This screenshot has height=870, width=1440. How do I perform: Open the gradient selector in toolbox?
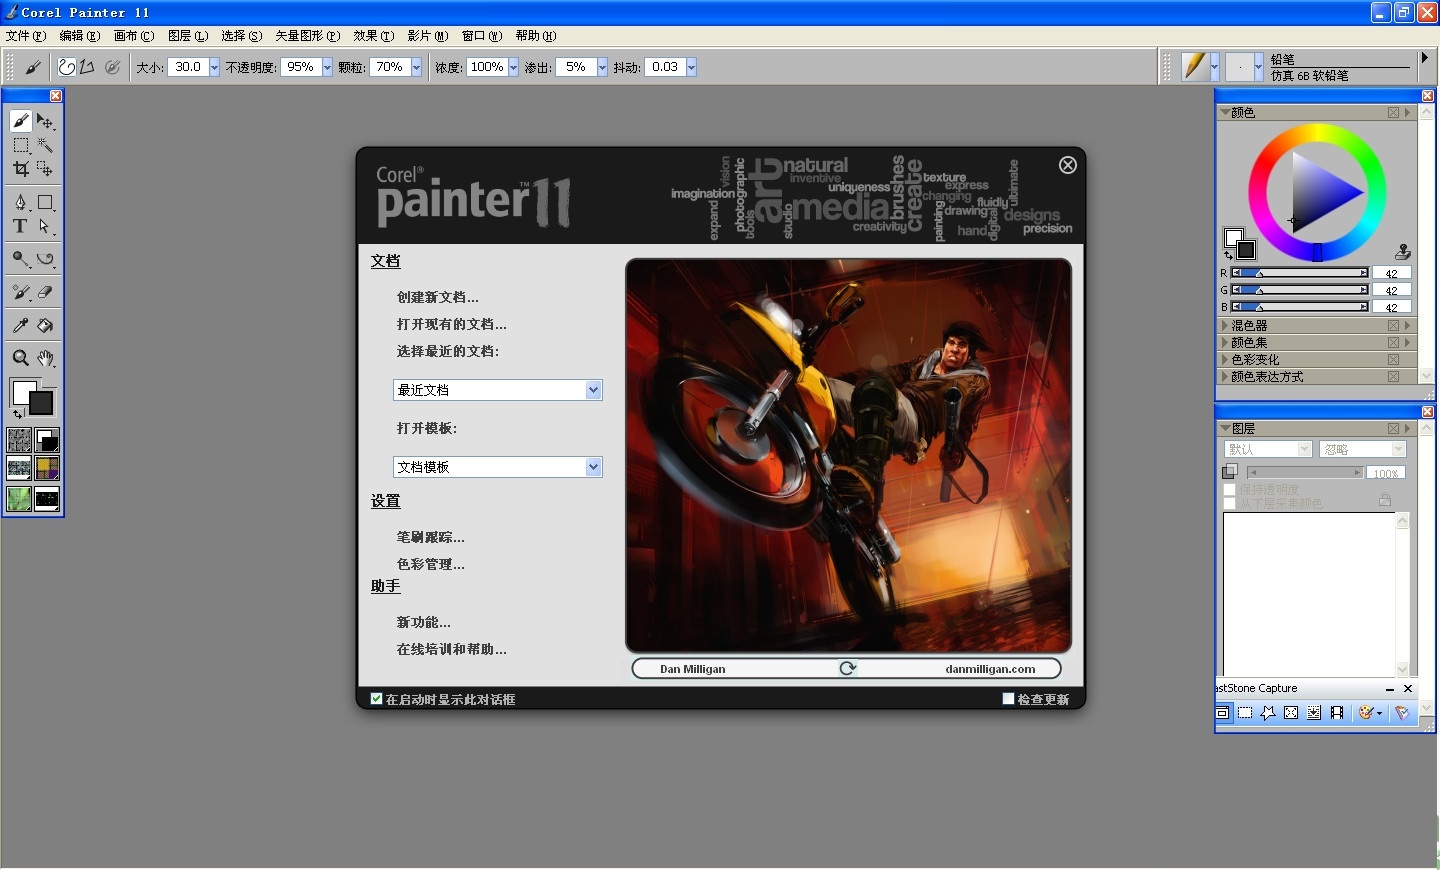coord(47,440)
